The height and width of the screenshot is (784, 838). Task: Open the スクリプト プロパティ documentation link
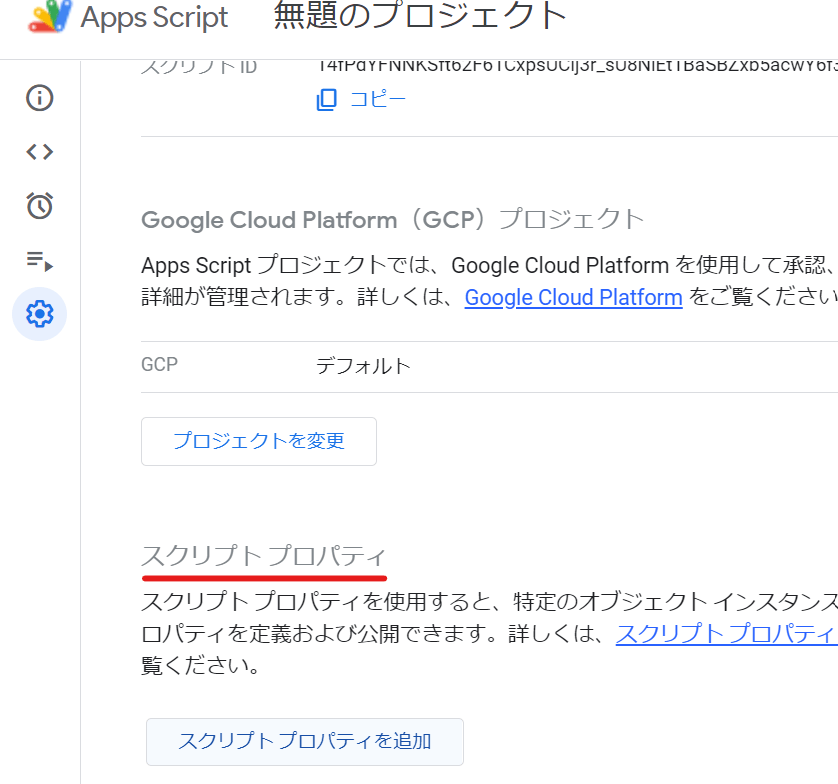[x=726, y=634]
